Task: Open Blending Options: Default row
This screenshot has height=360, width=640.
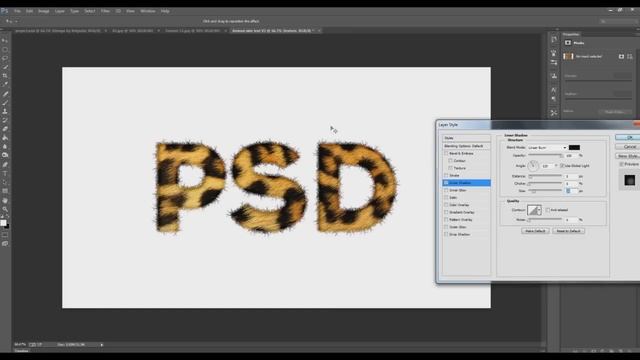Action: 466,146
